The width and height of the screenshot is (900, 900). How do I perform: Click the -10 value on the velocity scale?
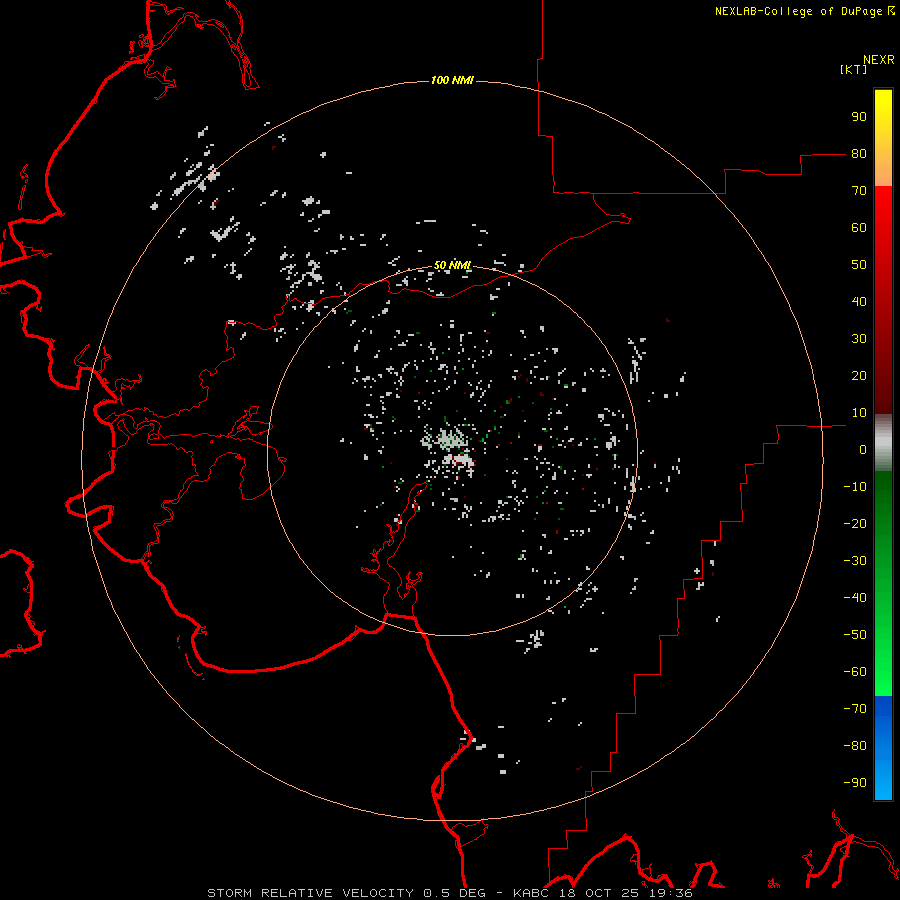(x=855, y=487)
